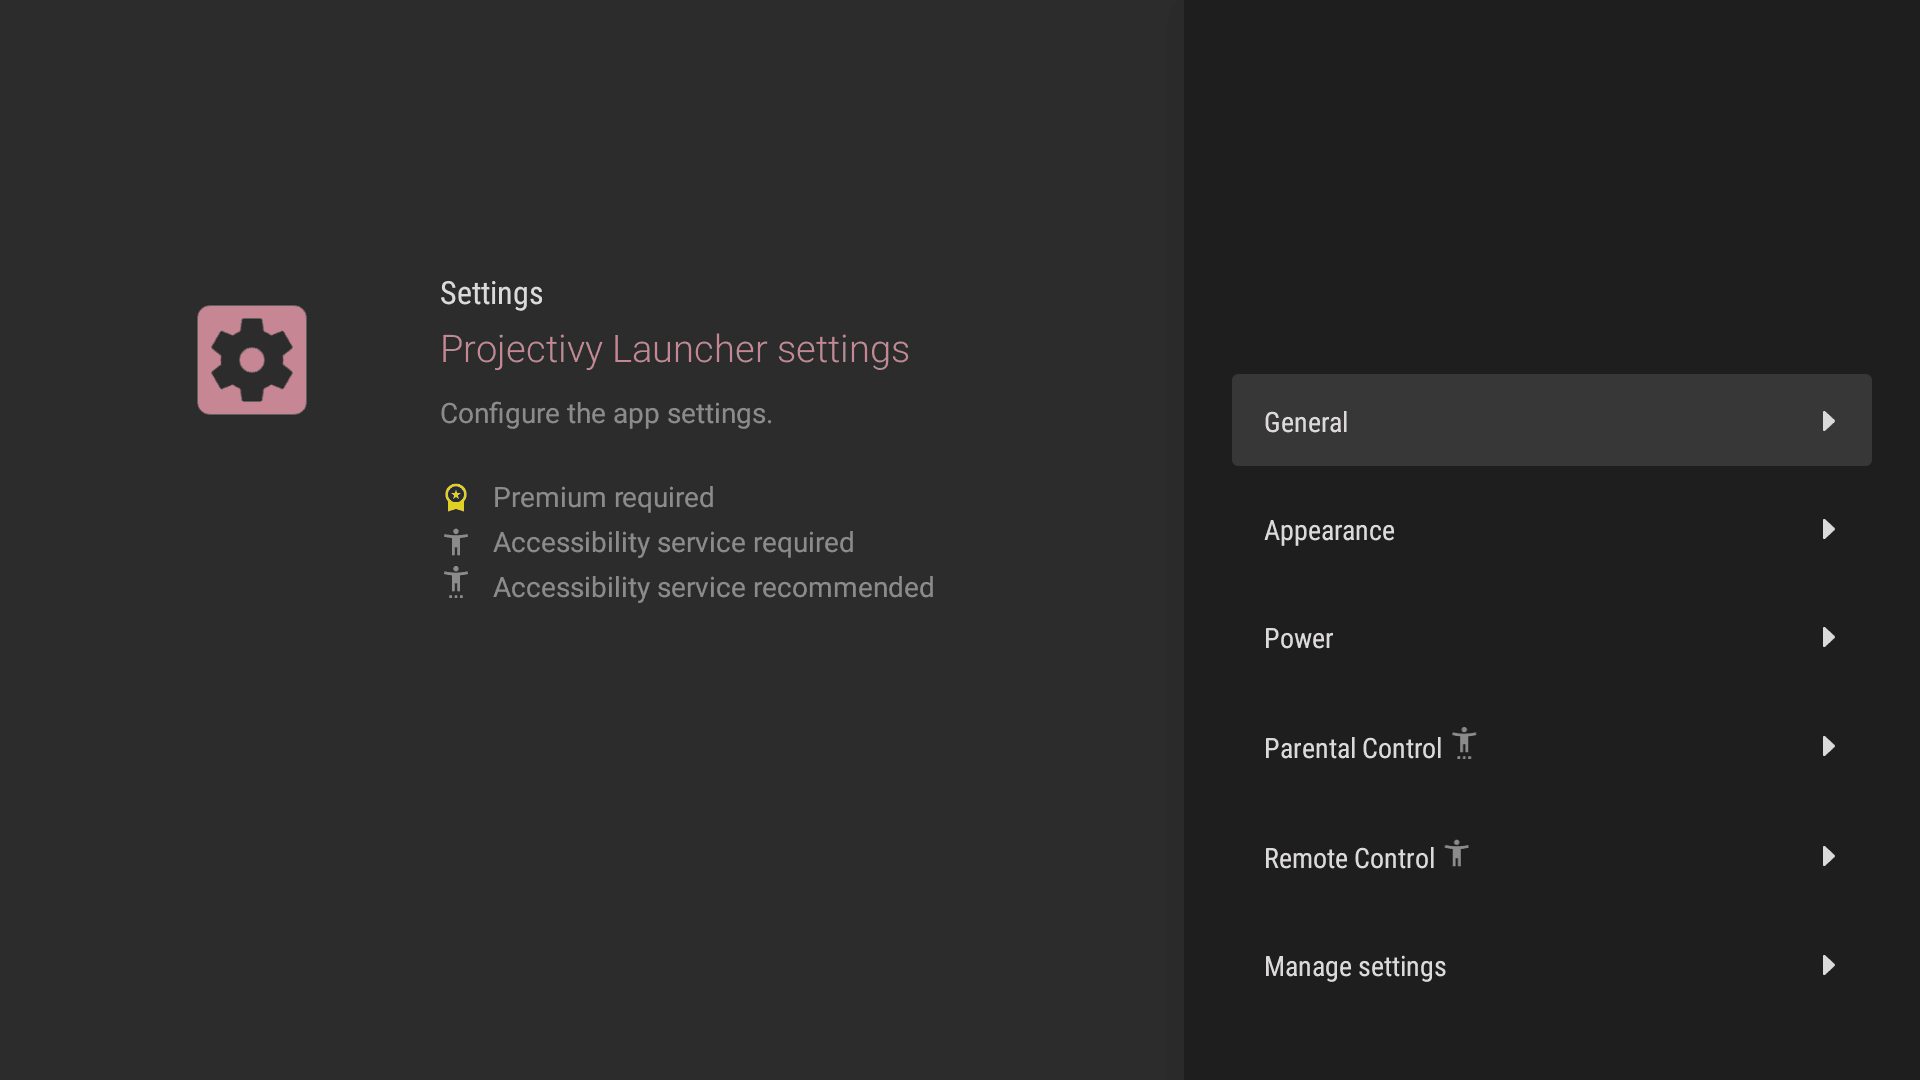Click the 'Projectivy Launcher settings' title
Viewport: 1920px width, 1080px height.
[x=675, y=349]
